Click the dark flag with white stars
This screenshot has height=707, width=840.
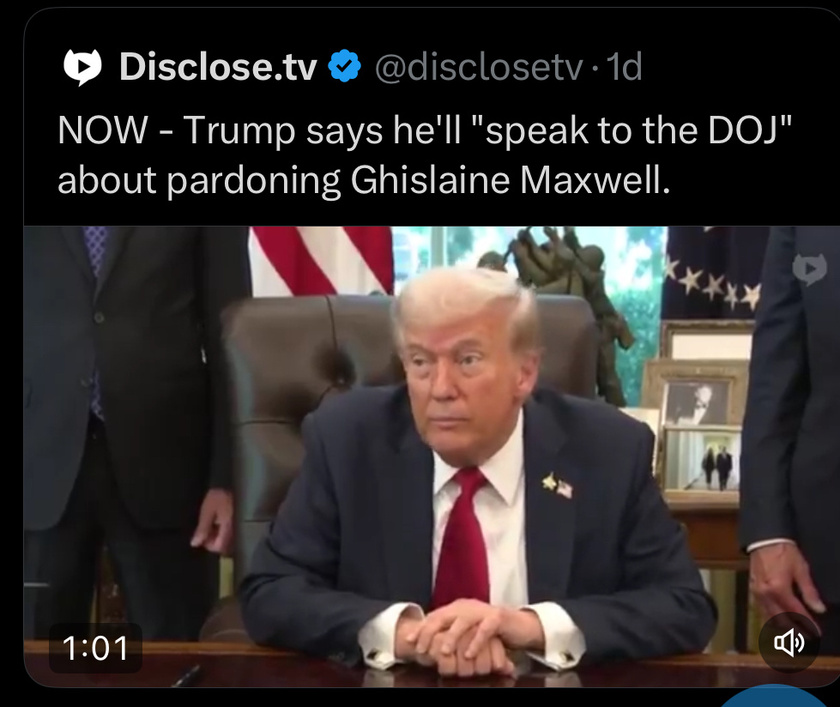point(714,272)
